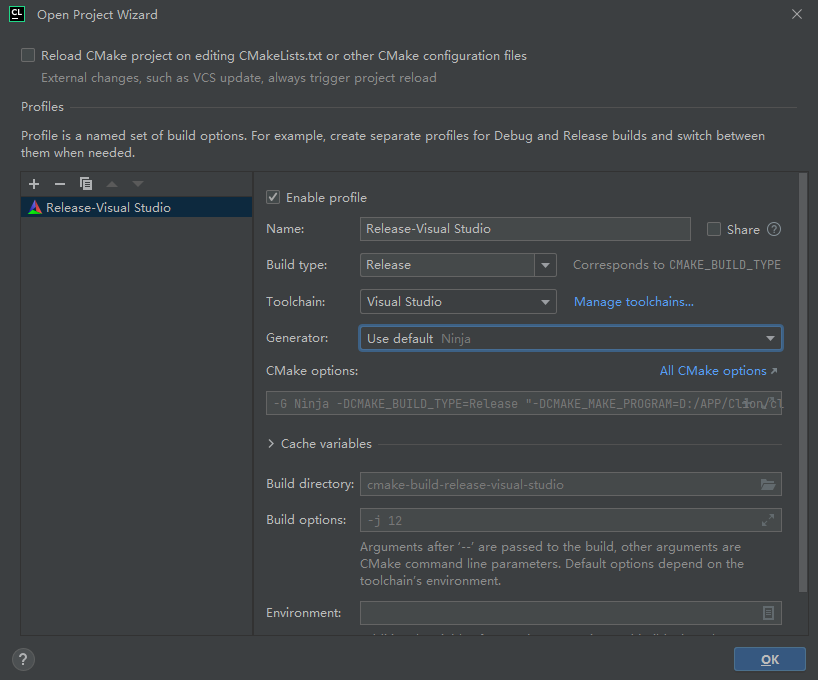Screen dimensions: 818x680
Task: Open the Environment variables editor icon
Action: tap(768, 613)
